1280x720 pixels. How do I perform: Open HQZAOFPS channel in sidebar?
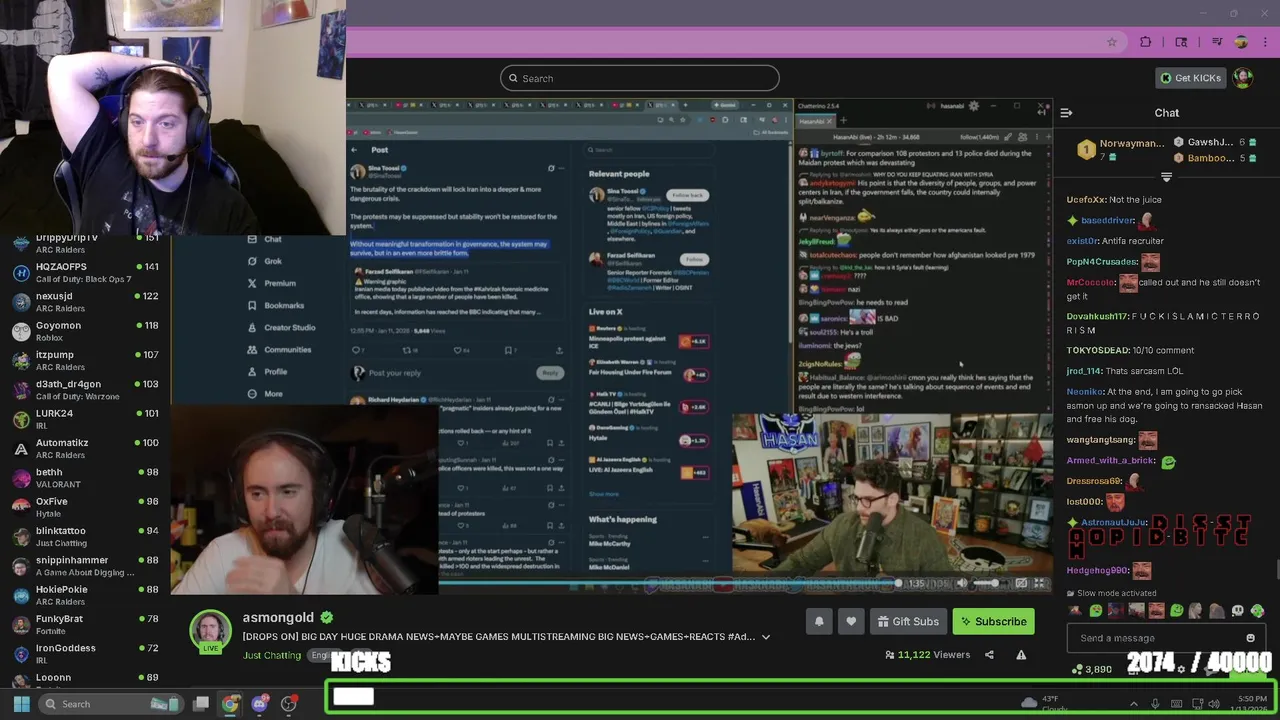pos(85,273)
